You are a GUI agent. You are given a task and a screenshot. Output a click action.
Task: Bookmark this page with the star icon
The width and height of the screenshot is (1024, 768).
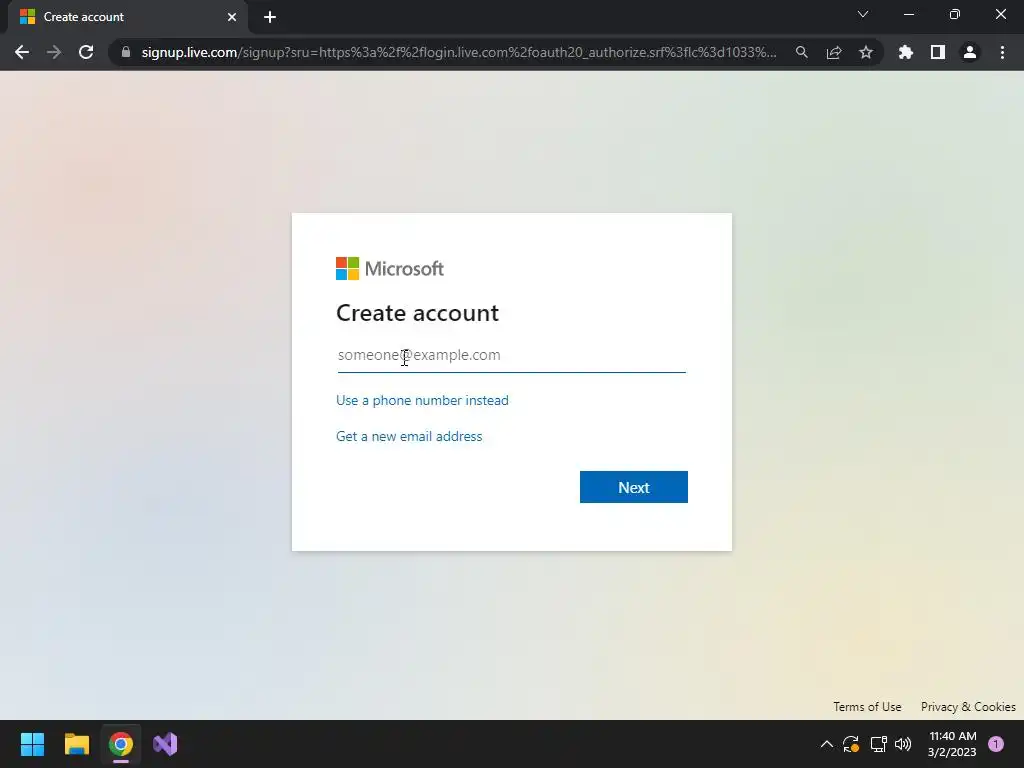coord(866,52)
